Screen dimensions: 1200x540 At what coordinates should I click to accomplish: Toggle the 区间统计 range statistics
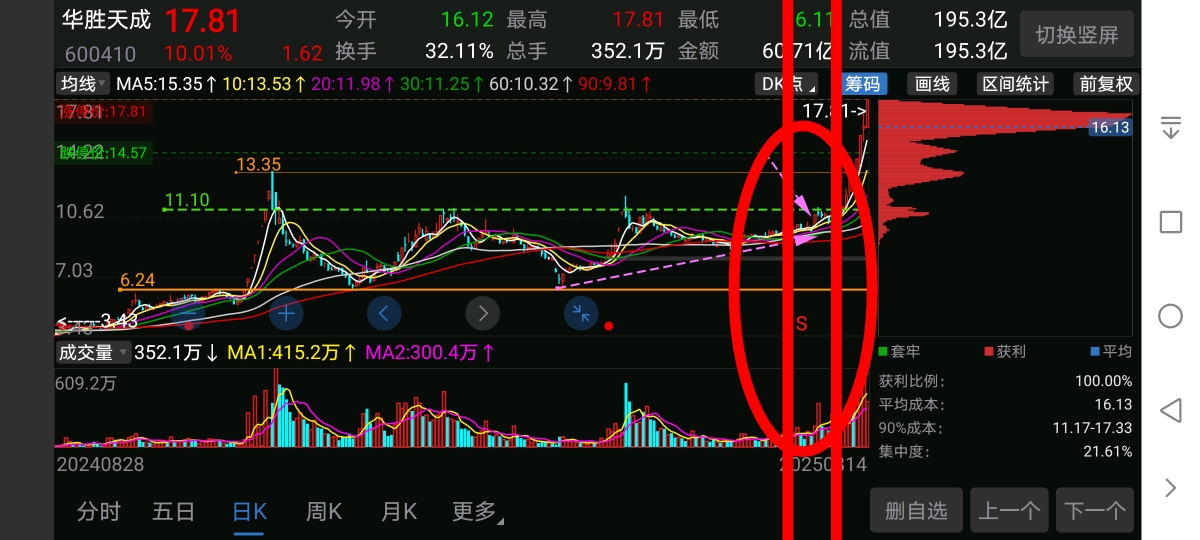1015,84
